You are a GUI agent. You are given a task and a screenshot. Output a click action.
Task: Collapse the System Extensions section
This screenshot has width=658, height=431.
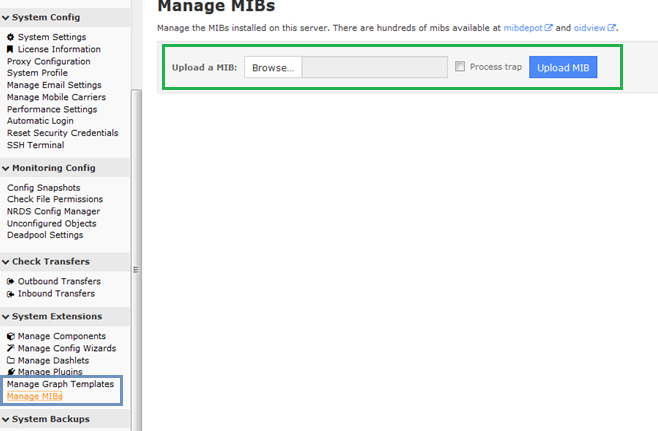pos(5,317)
